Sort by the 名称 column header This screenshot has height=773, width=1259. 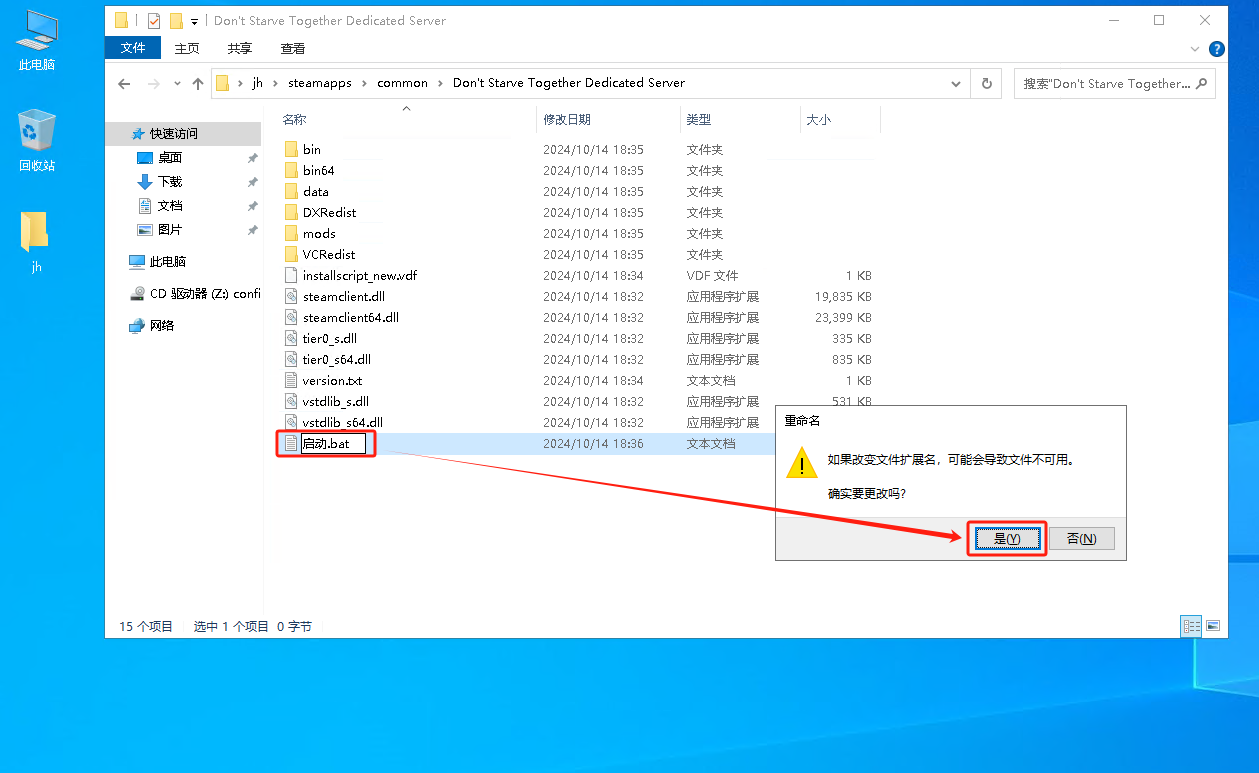coord(295,119)
